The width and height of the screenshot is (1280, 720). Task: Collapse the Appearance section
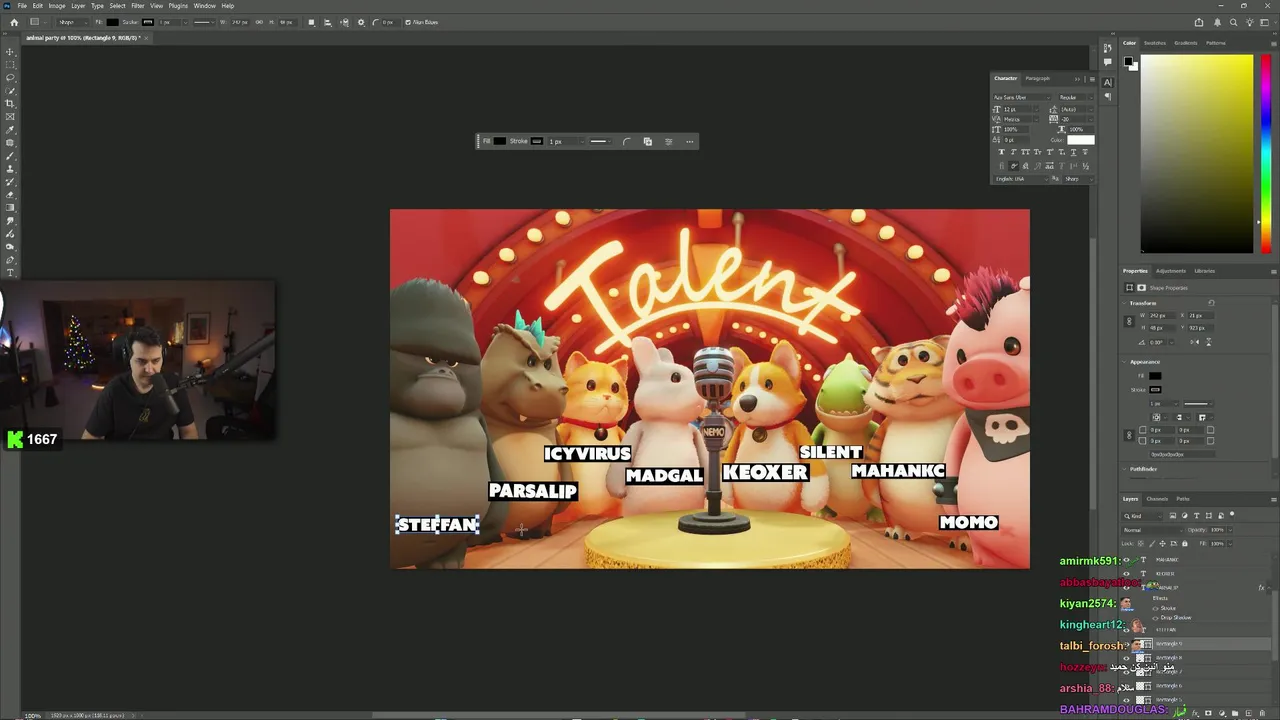tap(1125, 362)
